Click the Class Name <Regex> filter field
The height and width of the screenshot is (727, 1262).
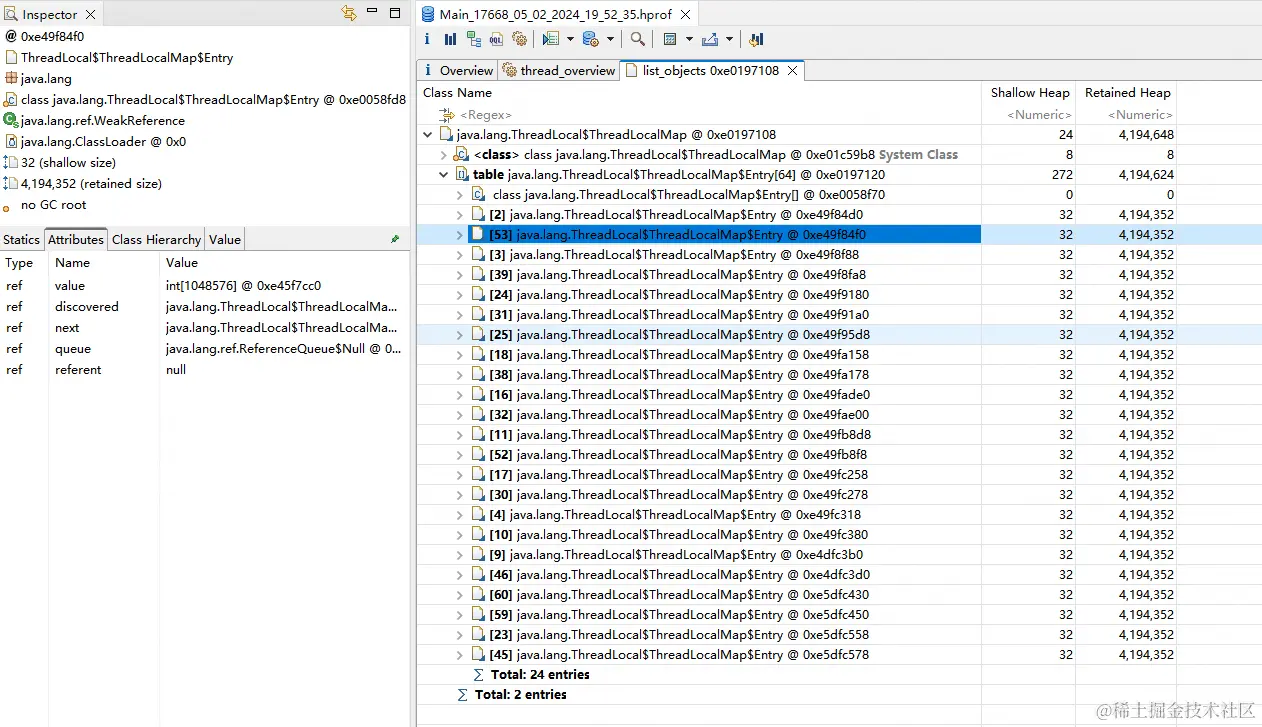click(700, 114)
